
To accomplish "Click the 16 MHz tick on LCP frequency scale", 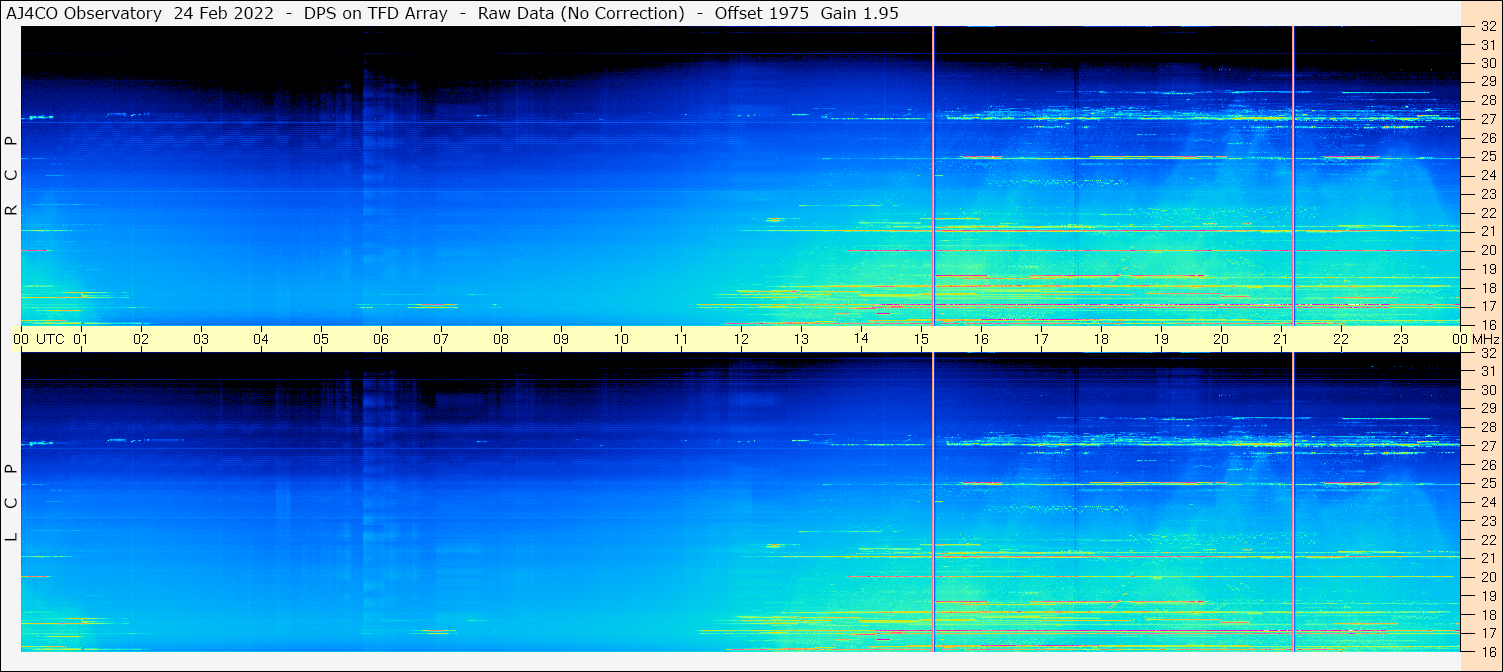I will [1488, 651].
